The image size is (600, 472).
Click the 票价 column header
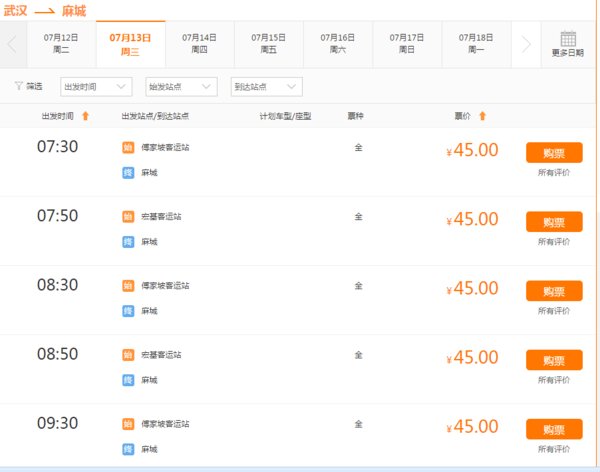coord(462,116)
